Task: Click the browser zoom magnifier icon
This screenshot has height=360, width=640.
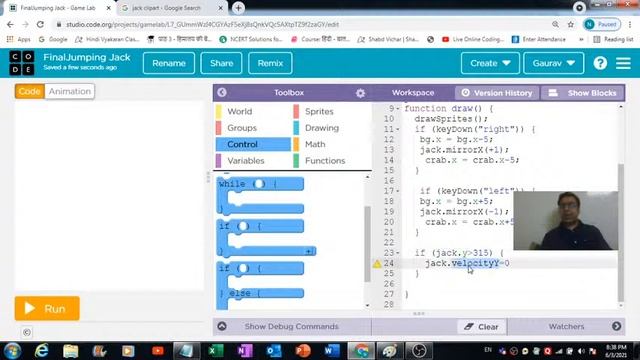Action: [x=556, y=24]
